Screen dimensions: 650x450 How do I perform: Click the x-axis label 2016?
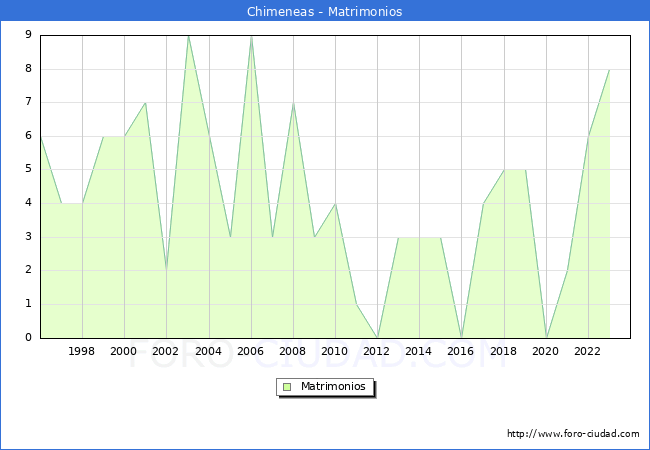(461, 351)
